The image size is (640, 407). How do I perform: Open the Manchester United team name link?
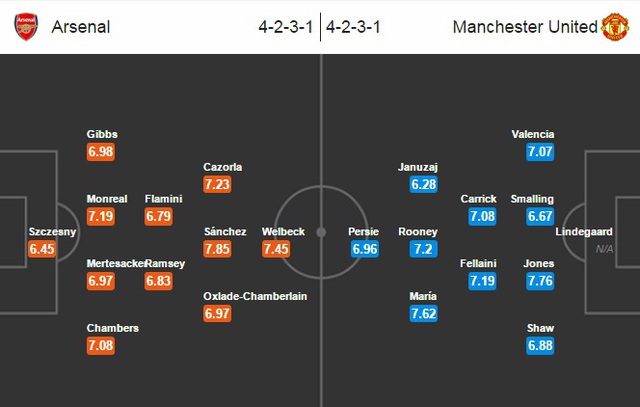(x=525, y=27)
